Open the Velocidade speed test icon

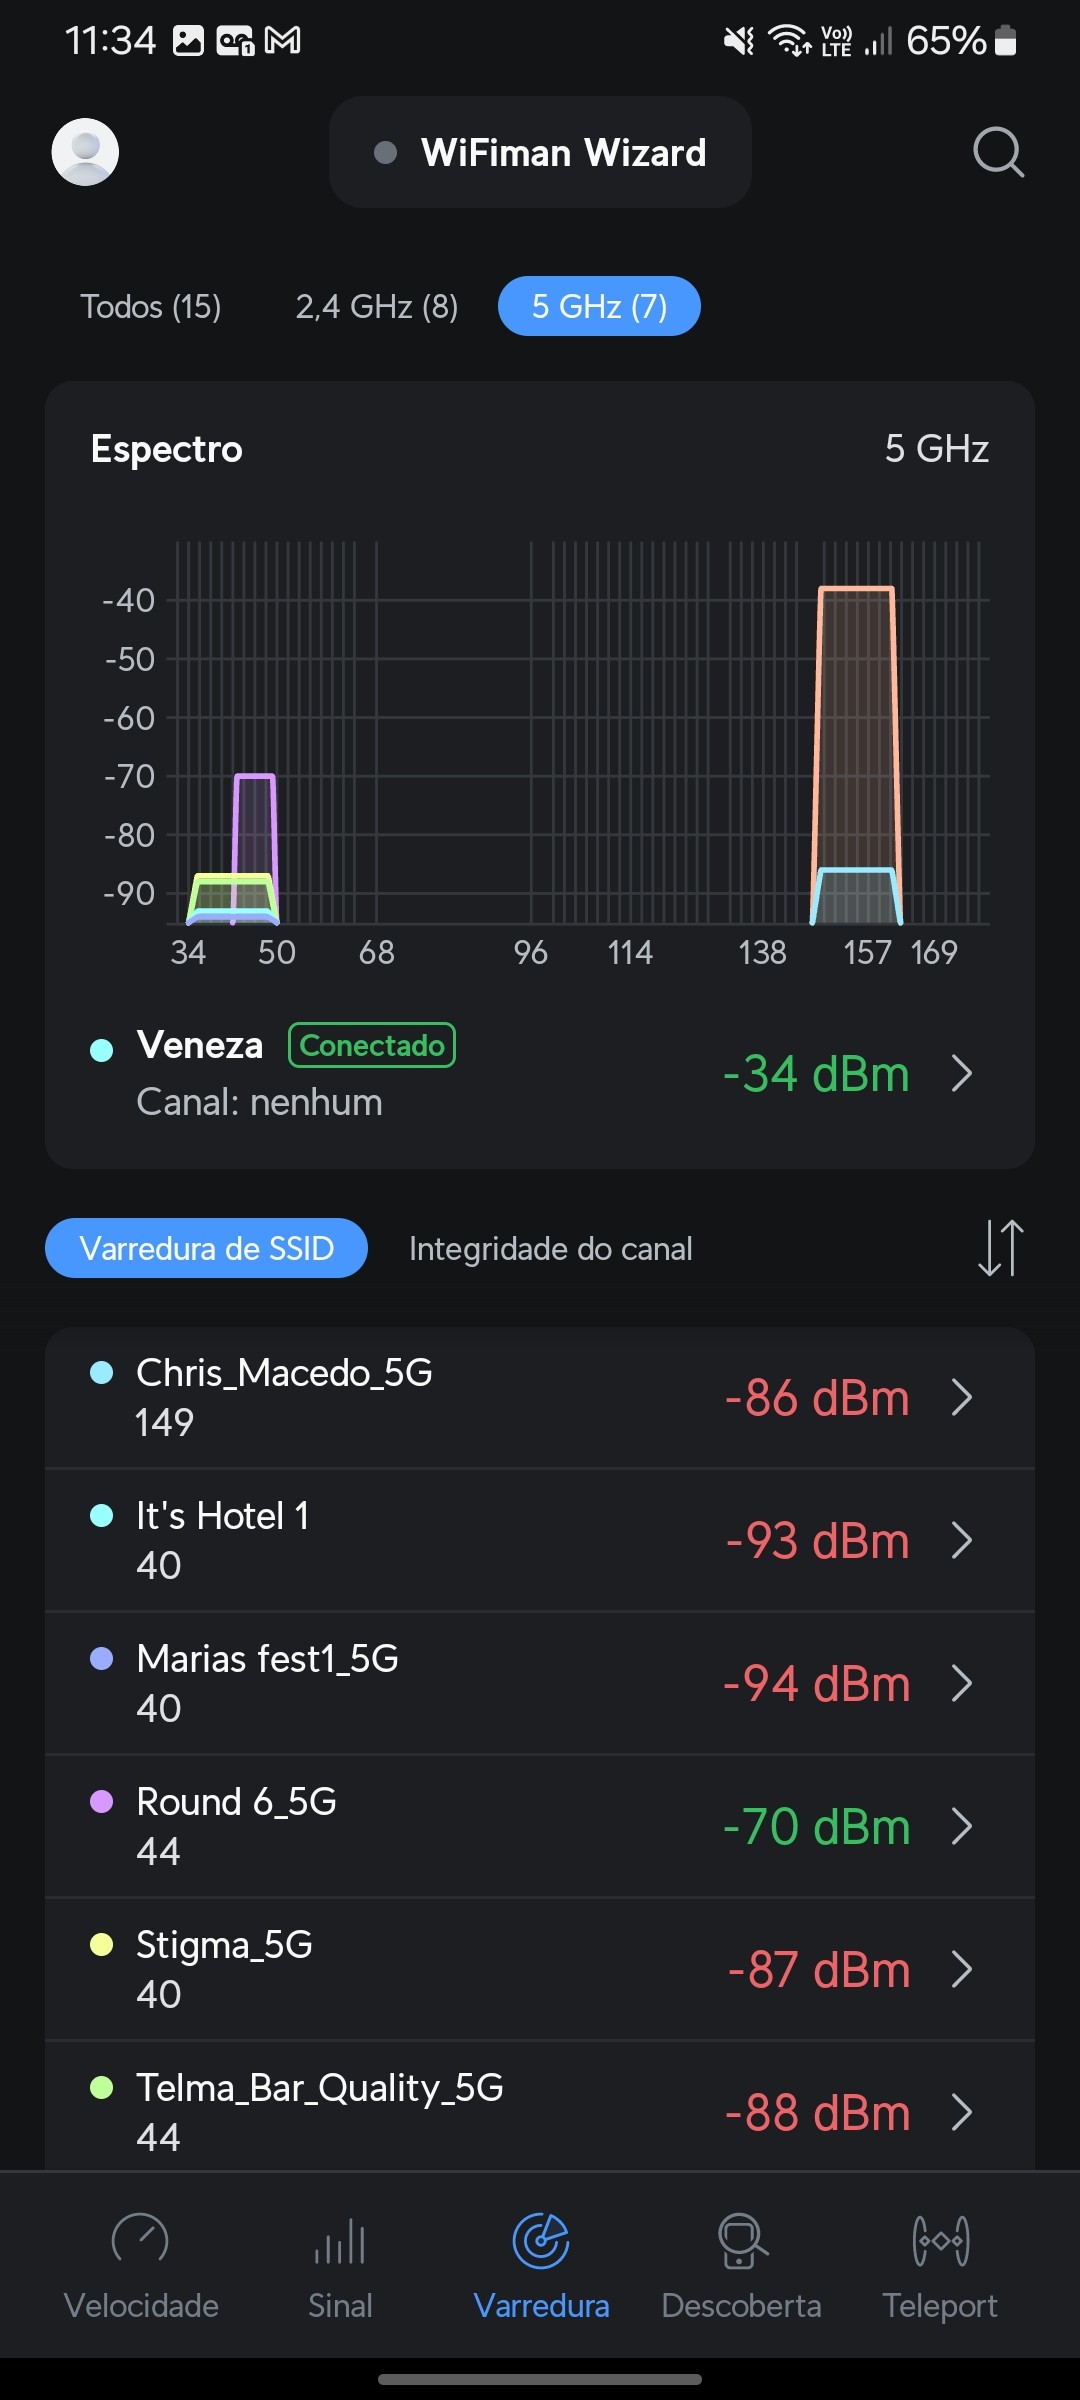(140, 2240)
